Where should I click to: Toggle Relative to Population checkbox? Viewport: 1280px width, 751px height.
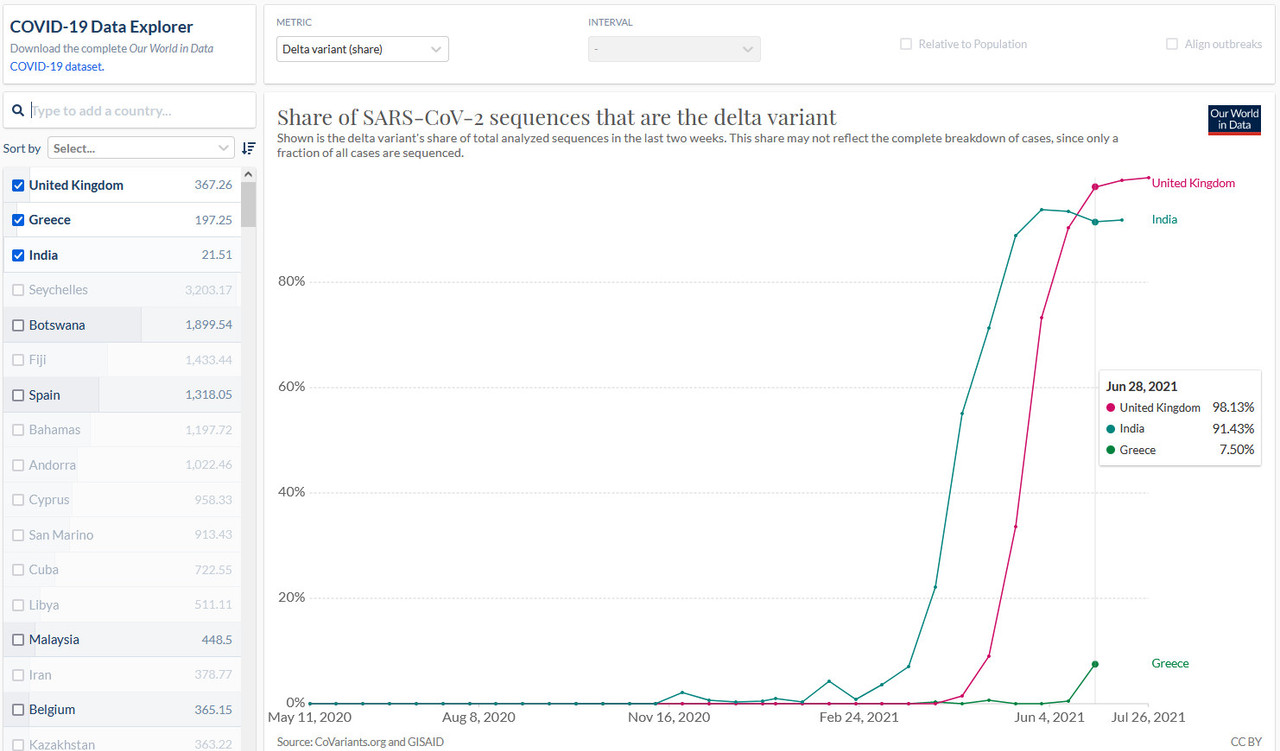(906, 44)
